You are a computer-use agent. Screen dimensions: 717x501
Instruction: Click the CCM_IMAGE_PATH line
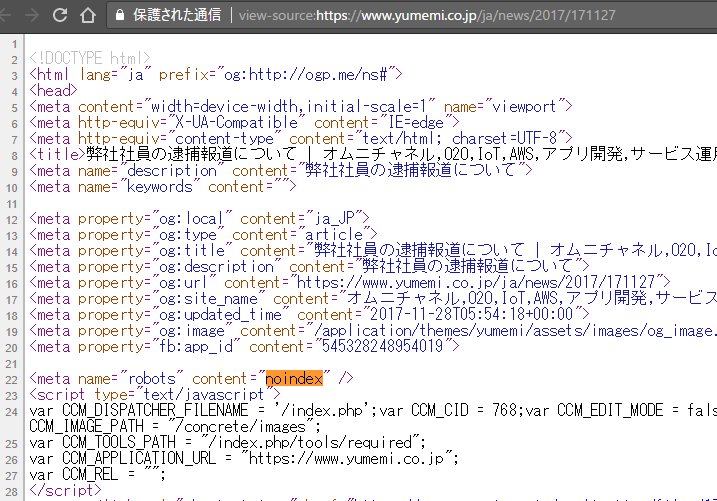pyautogui.click(x=175, y=426)
